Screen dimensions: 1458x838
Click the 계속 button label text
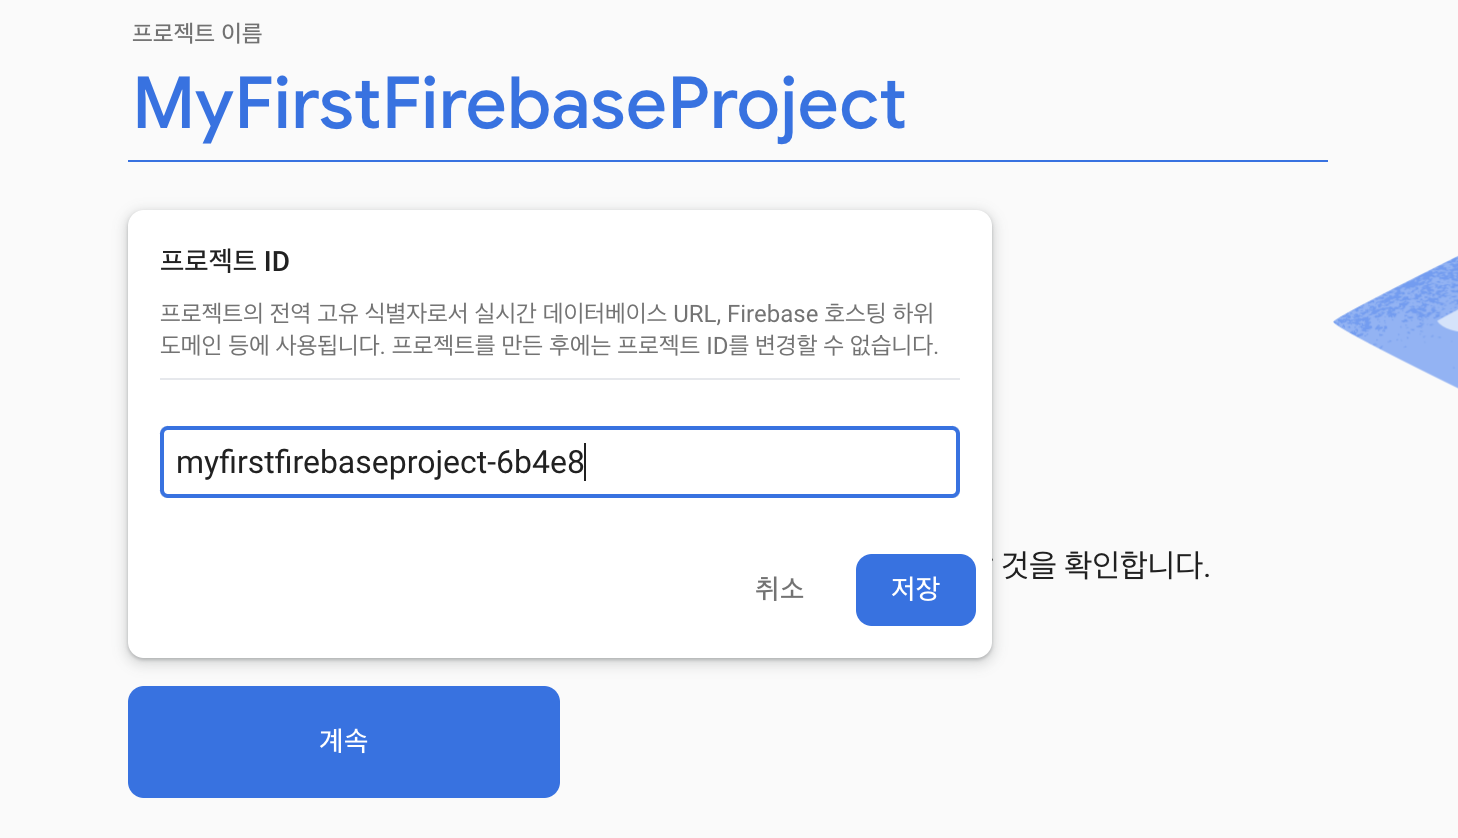pos(343,741)
